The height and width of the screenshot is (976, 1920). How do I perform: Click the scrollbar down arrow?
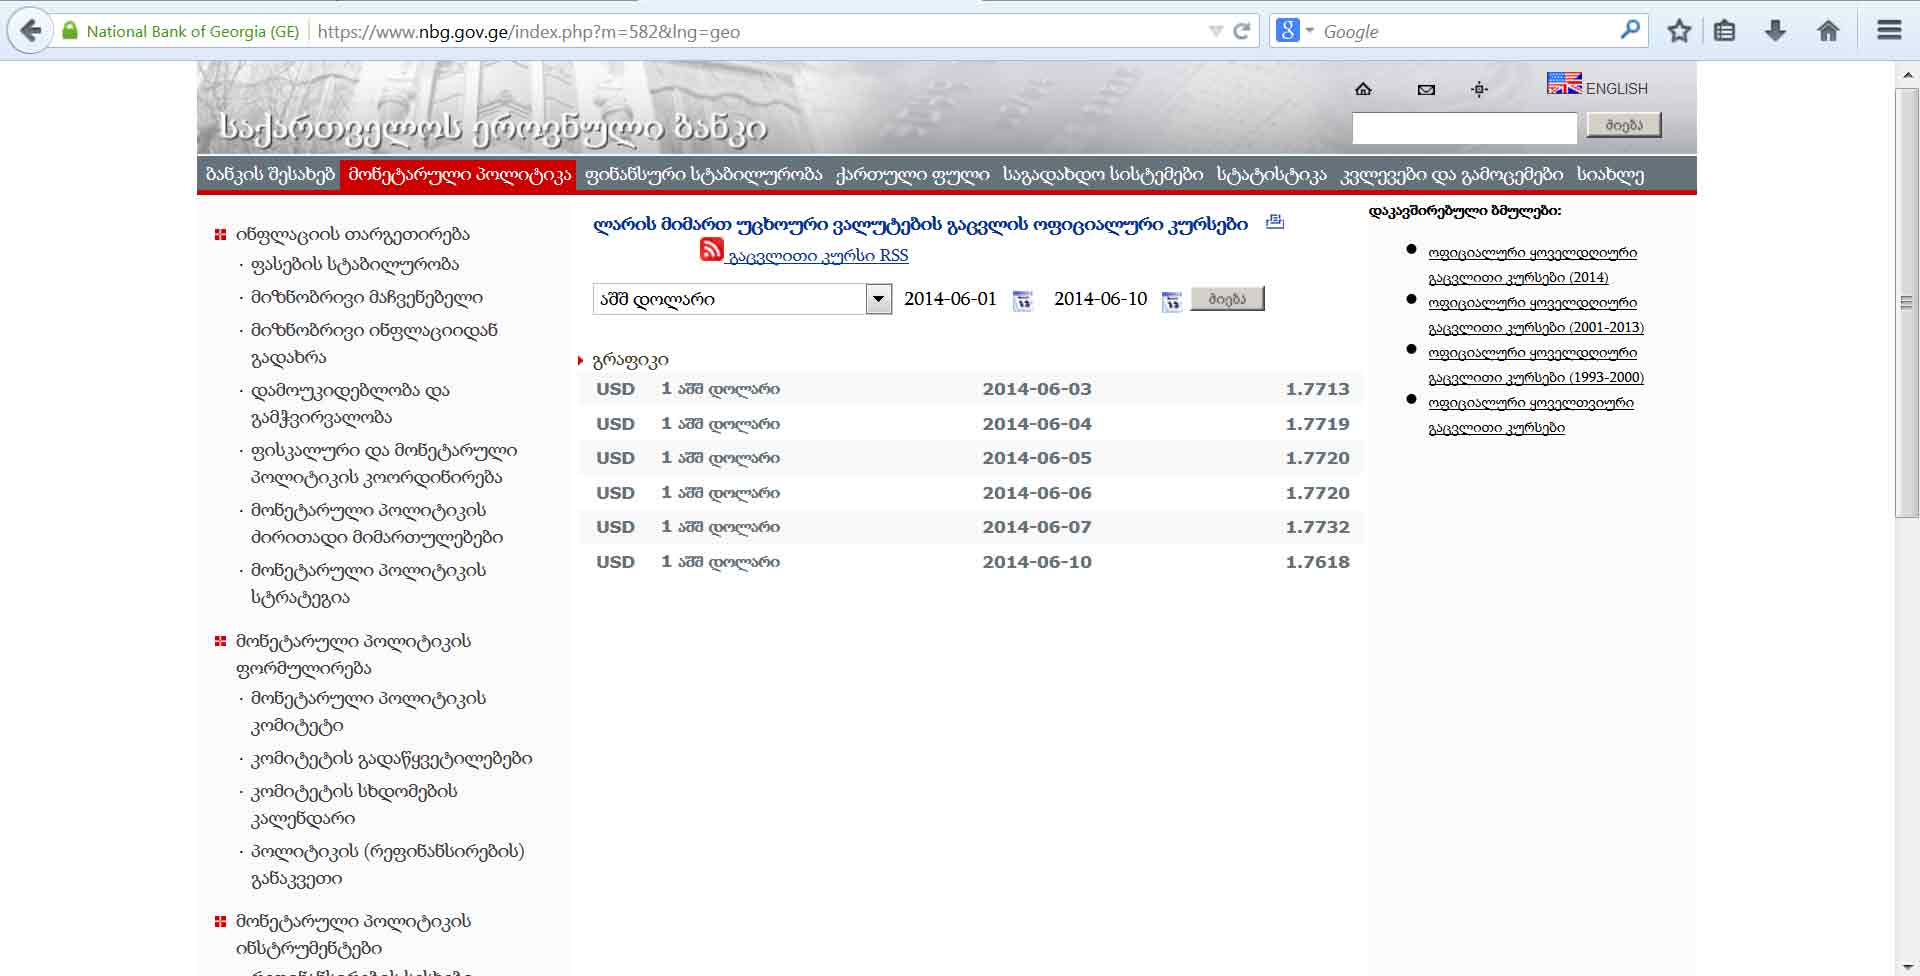tap(1907, 965)
